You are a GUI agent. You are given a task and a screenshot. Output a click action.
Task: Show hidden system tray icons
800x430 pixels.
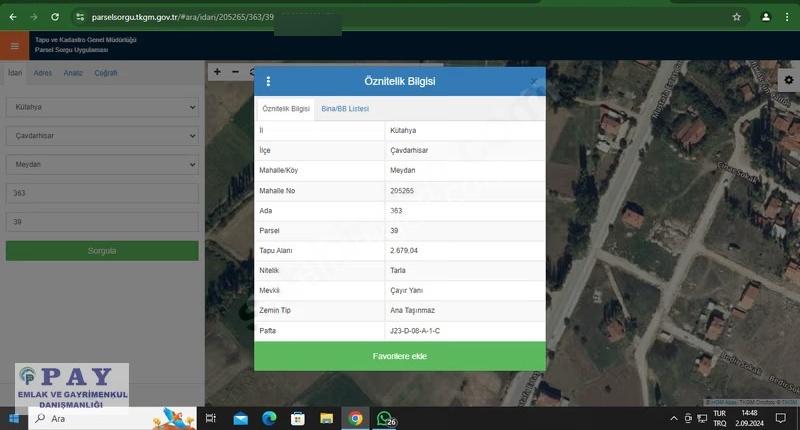coord(673,418)
